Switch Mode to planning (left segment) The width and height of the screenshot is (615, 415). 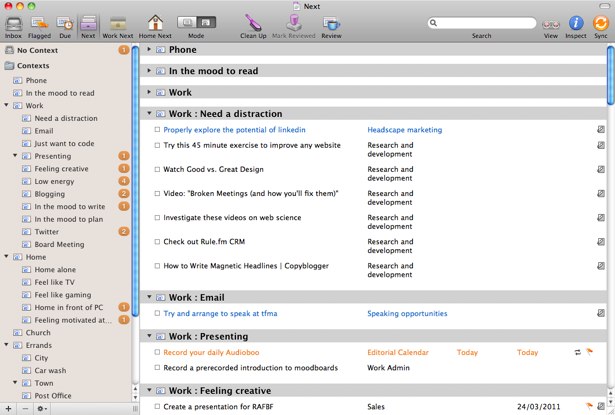coord(187,22)
